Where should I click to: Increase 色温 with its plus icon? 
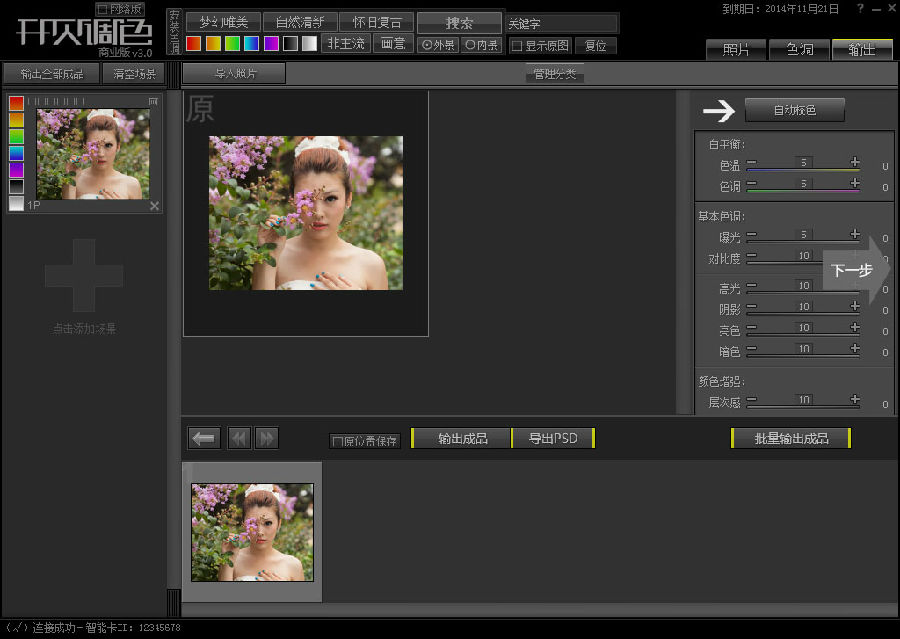[855, 162]
